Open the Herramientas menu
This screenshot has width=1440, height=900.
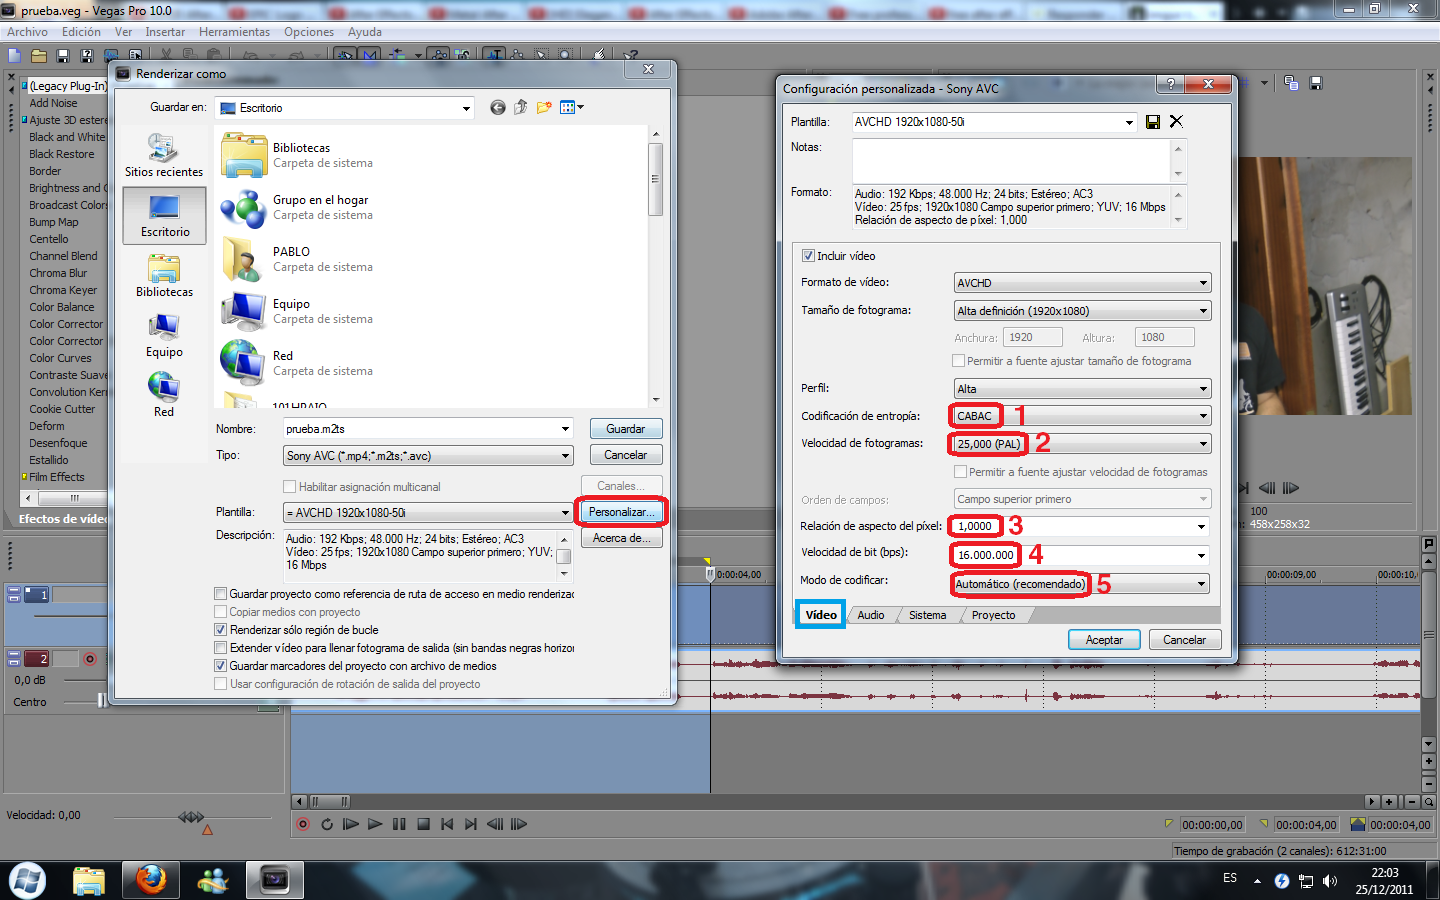click(x=234, y=32)
